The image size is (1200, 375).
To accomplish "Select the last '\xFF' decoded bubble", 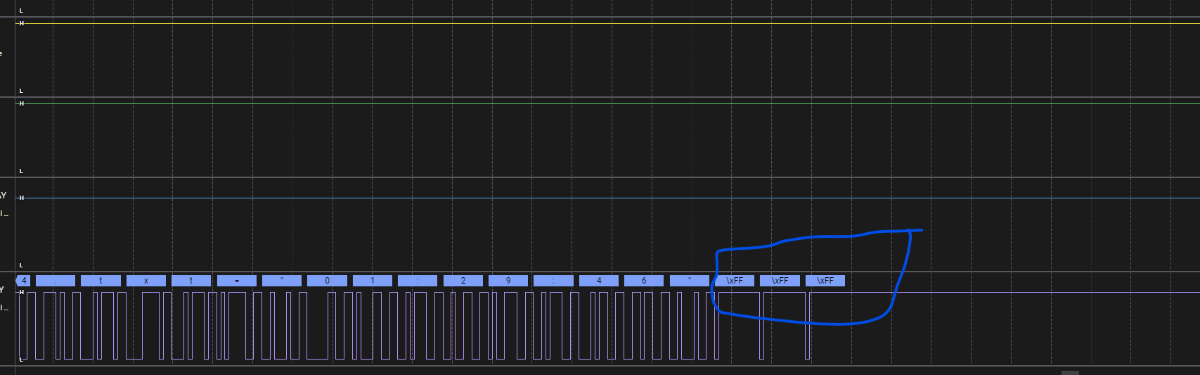I will pos(826,281).
